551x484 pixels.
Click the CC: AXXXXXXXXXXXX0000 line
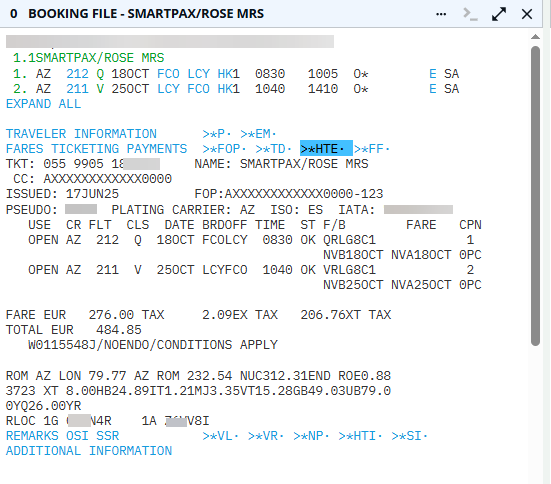click(92, 179)
